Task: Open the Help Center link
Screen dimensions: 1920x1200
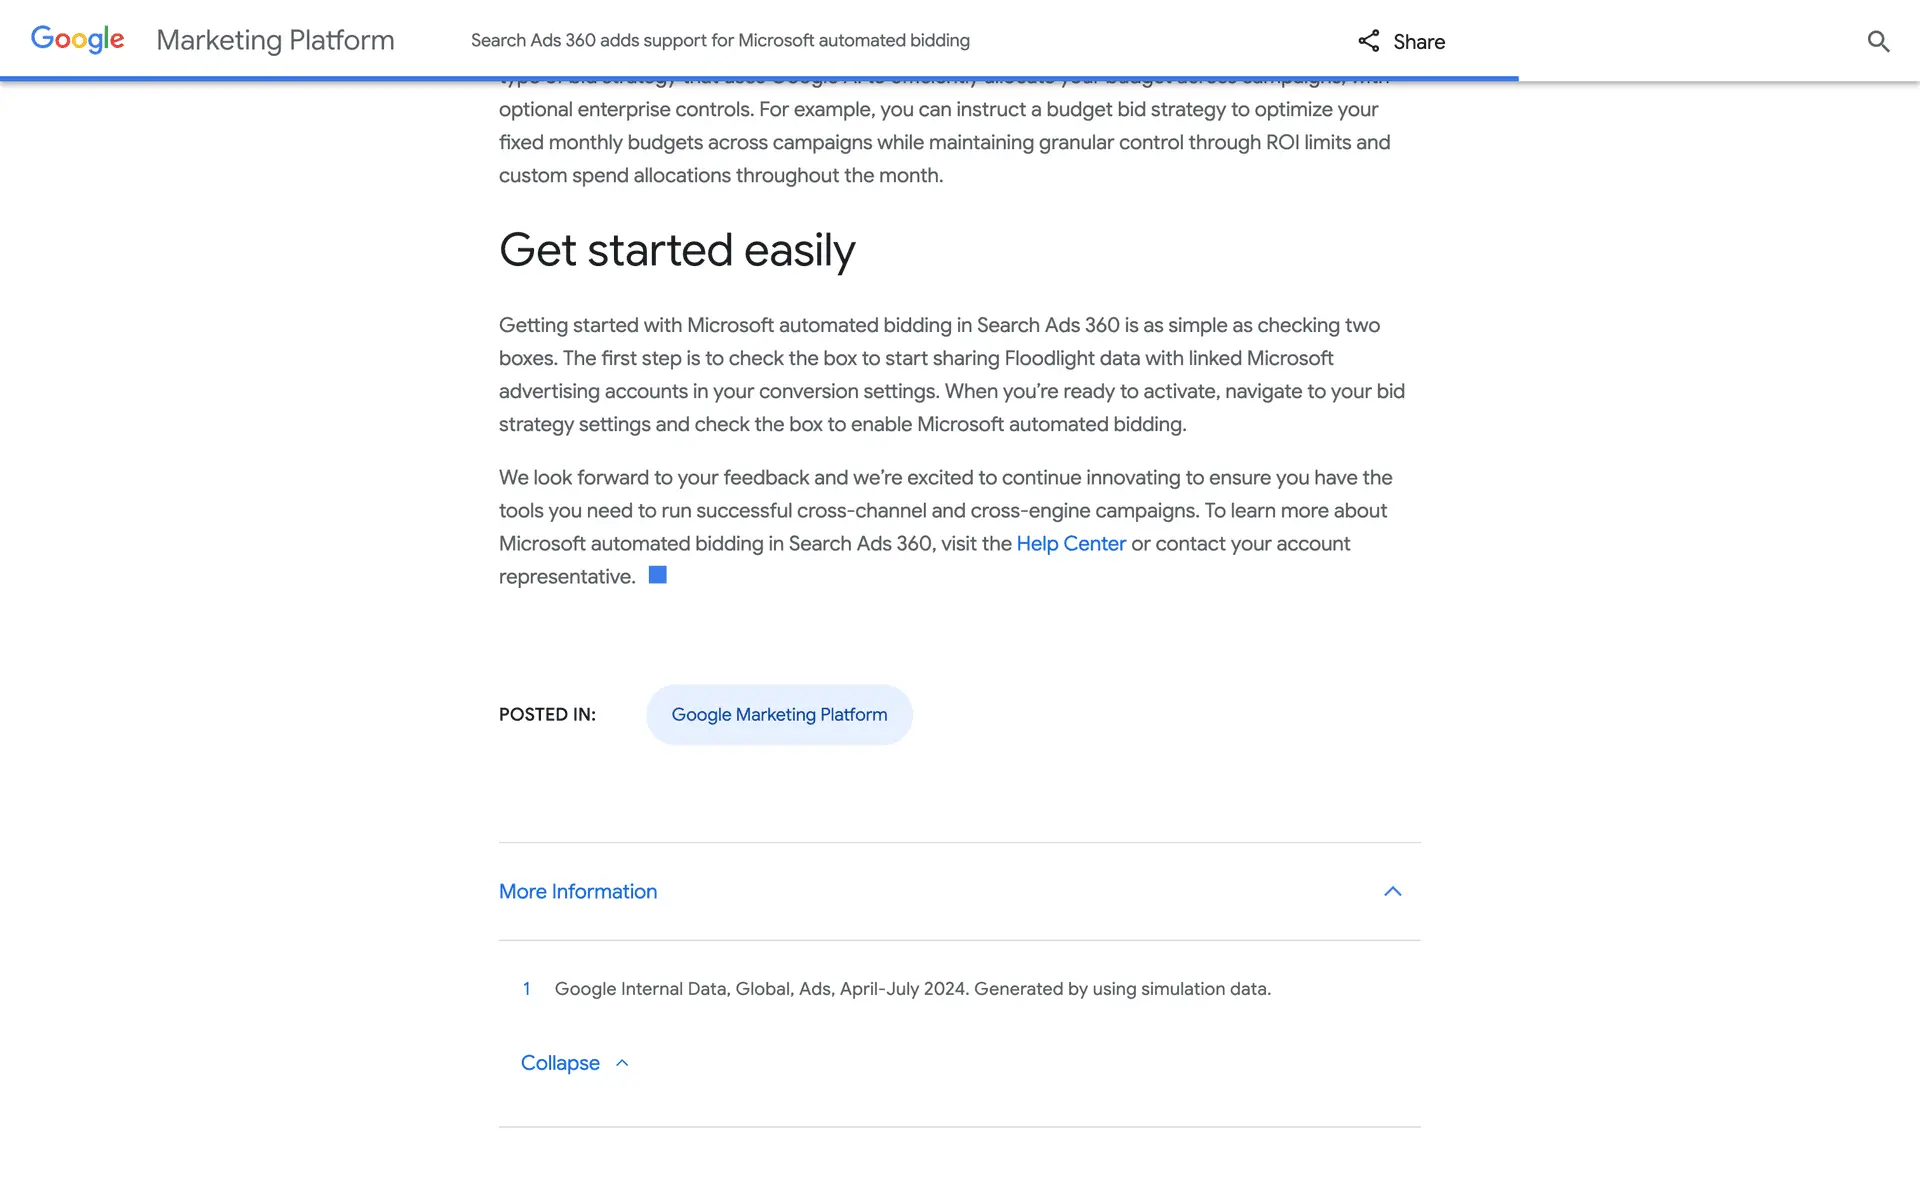Action: 1070,544
